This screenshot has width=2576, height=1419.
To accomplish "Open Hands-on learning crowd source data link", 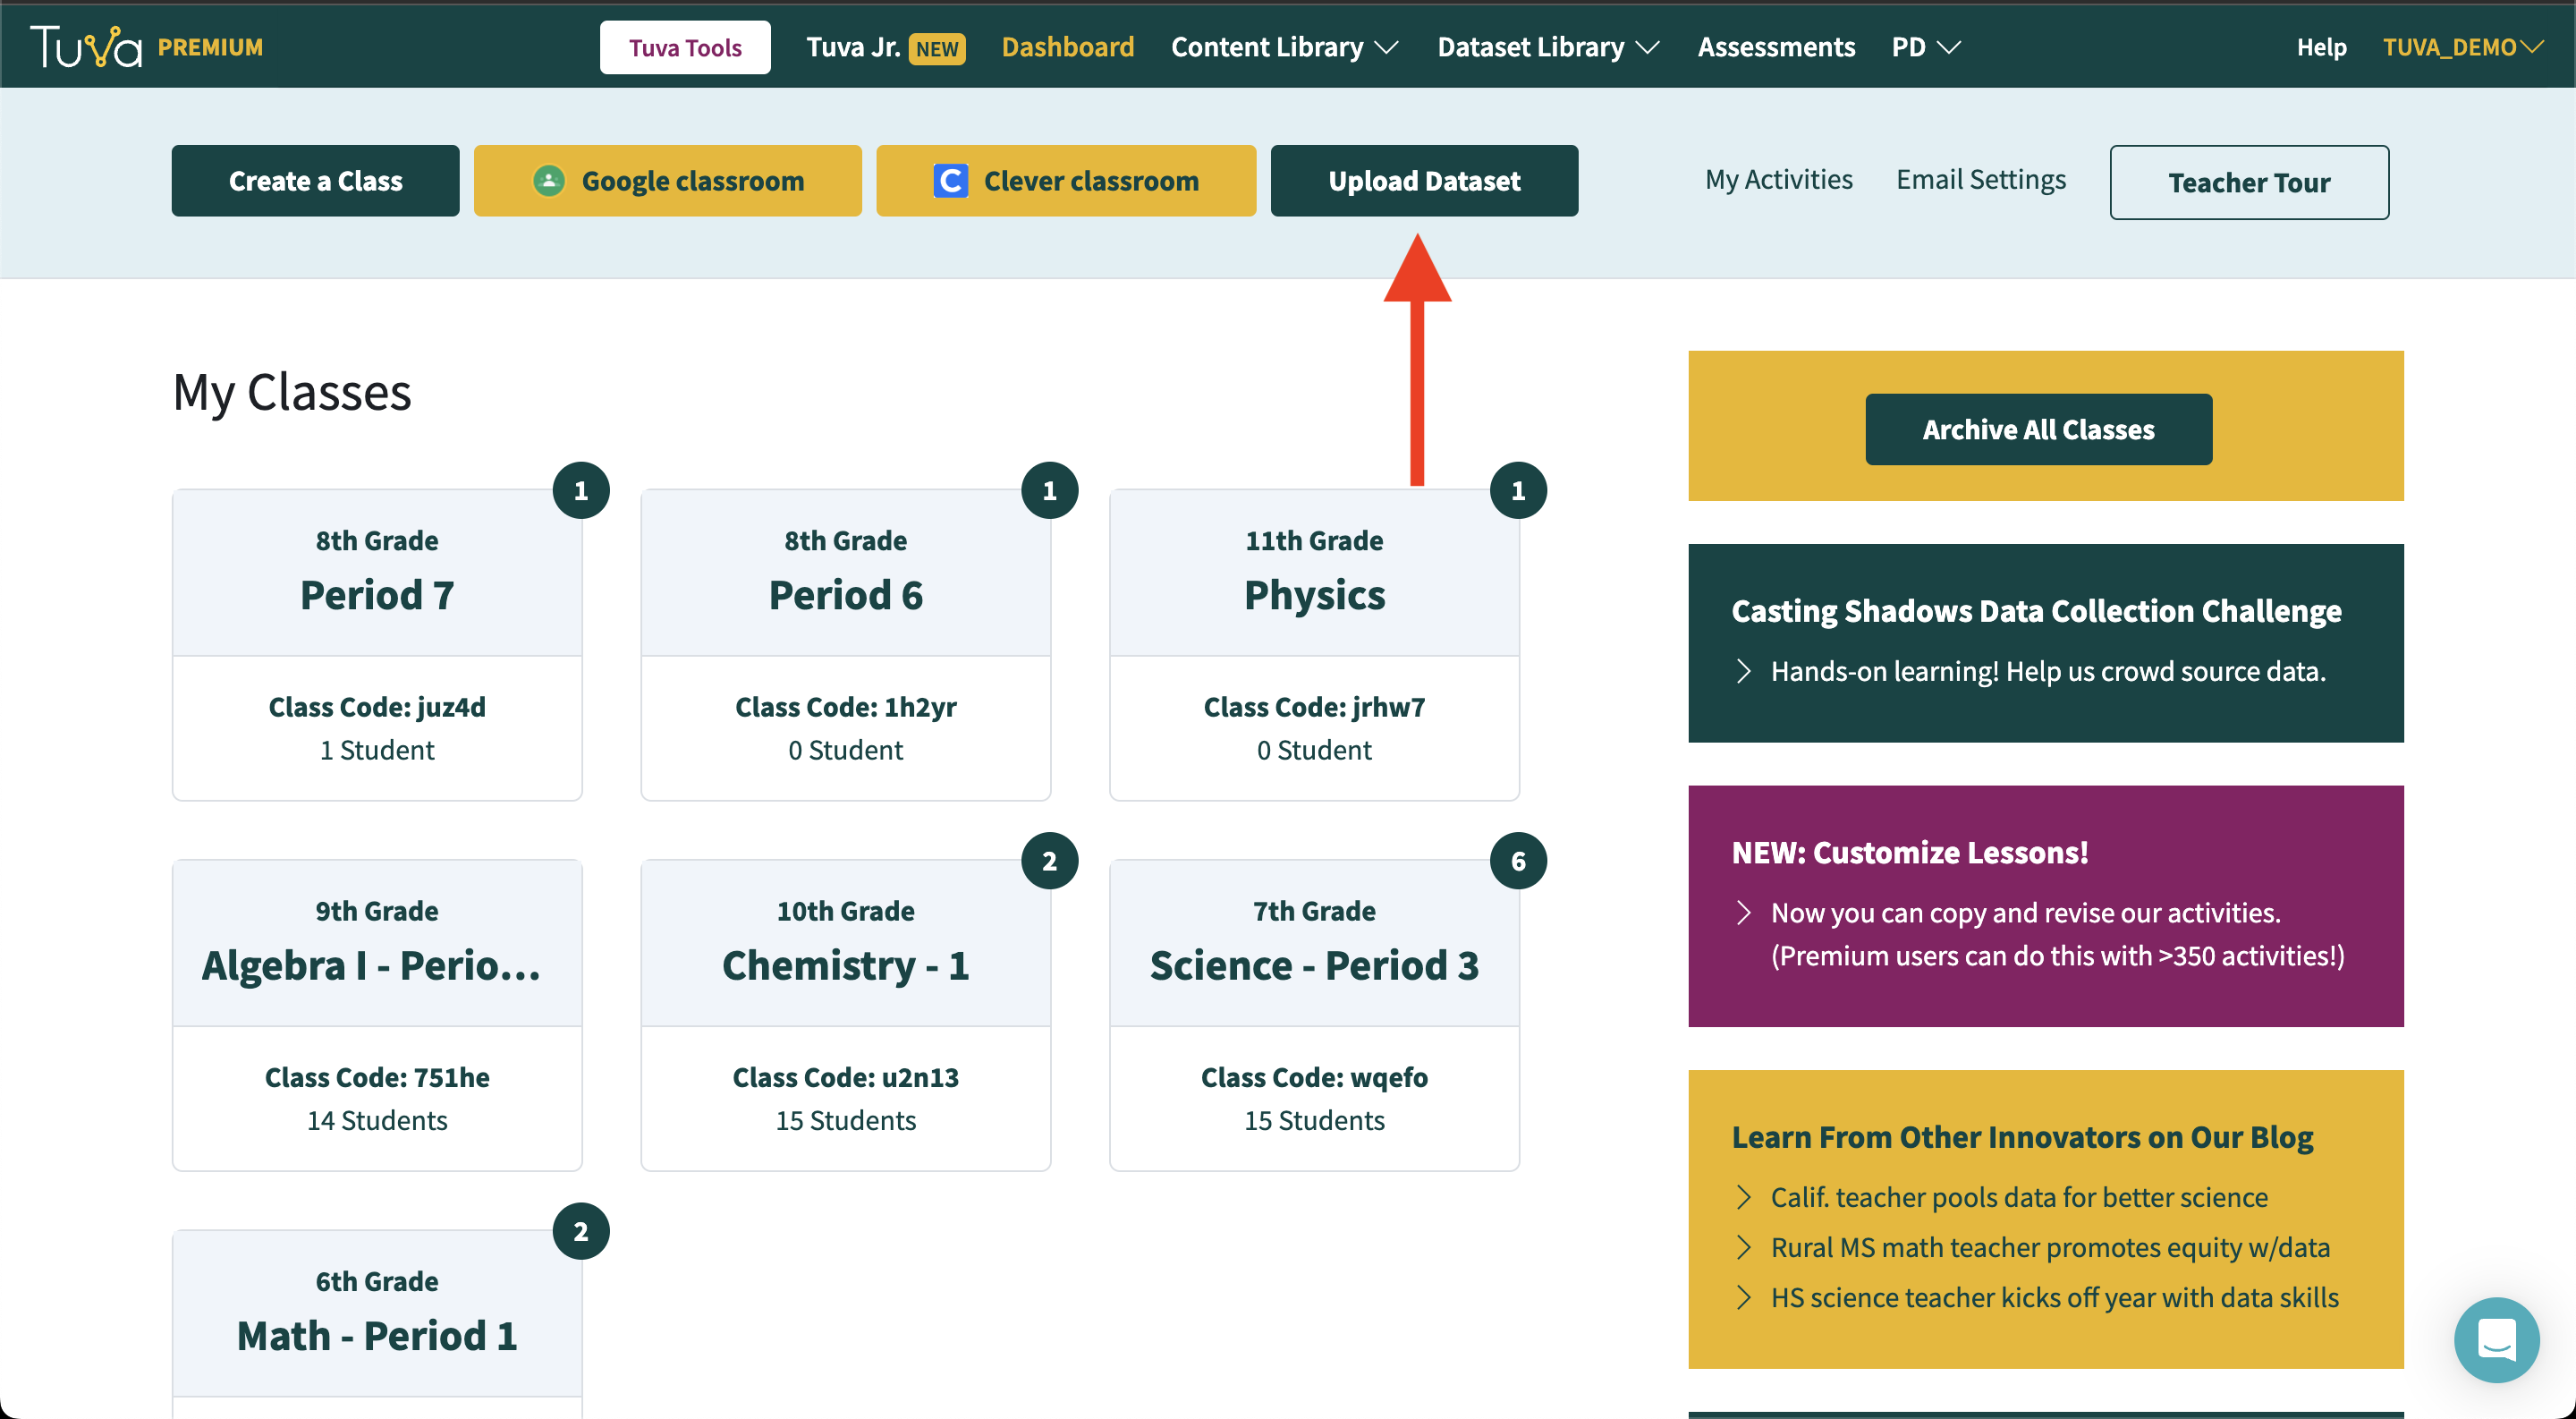I will [x=2048, y=671].
